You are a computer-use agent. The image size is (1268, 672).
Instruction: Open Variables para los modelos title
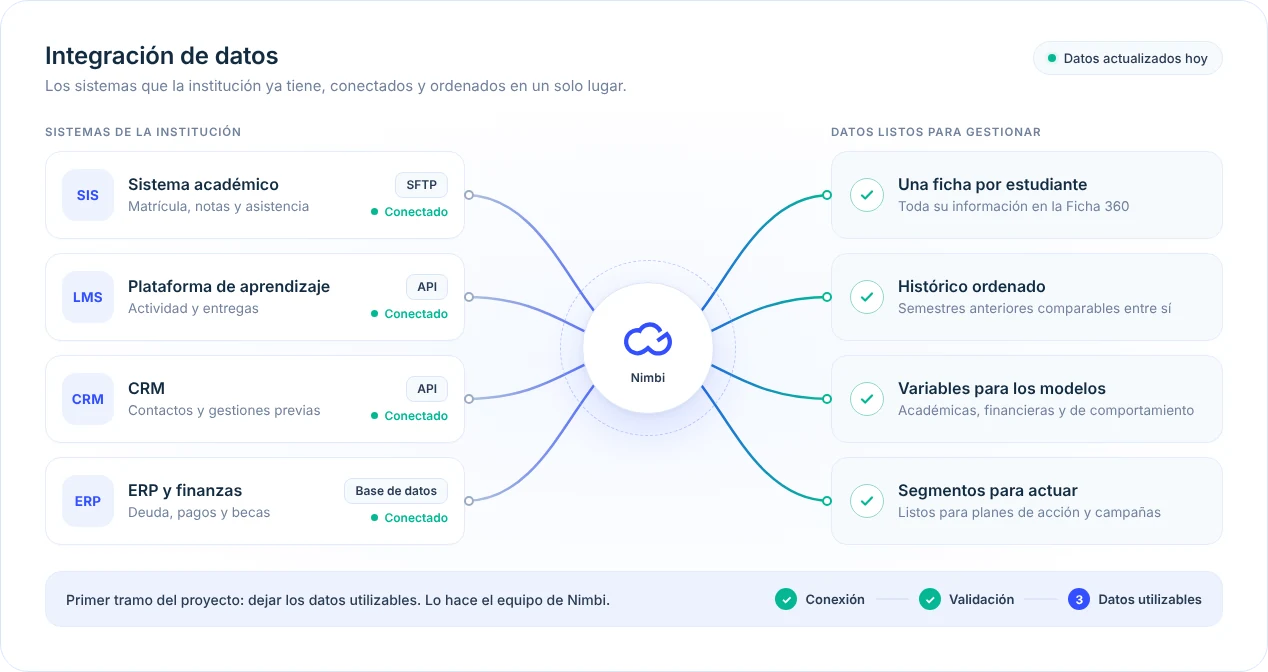coord(1002,388)
